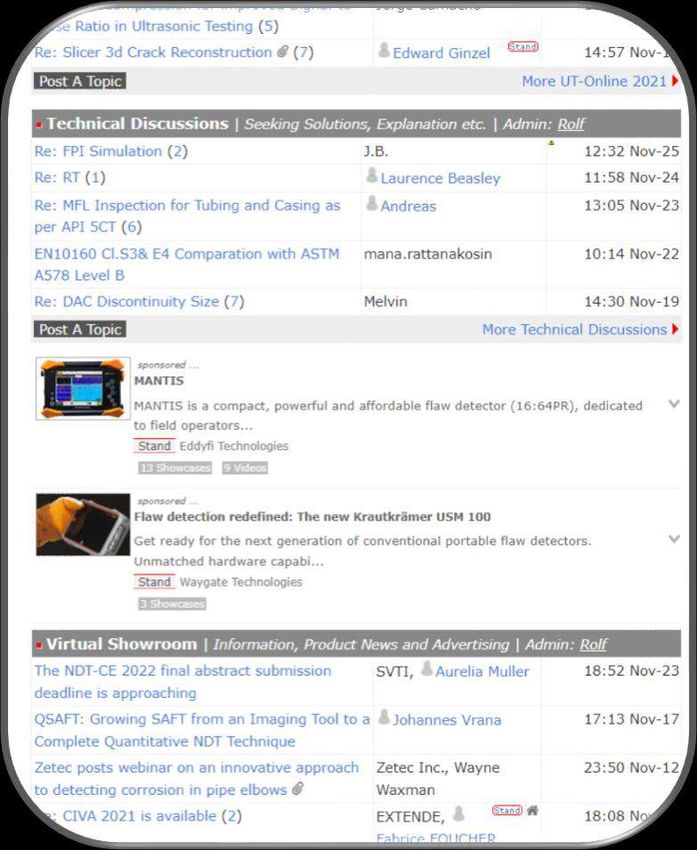Click the avatar icon beside Aurelia Muller
Viewport: 697px width, 850px height.
pyautogui.click(x=427, y=669)
